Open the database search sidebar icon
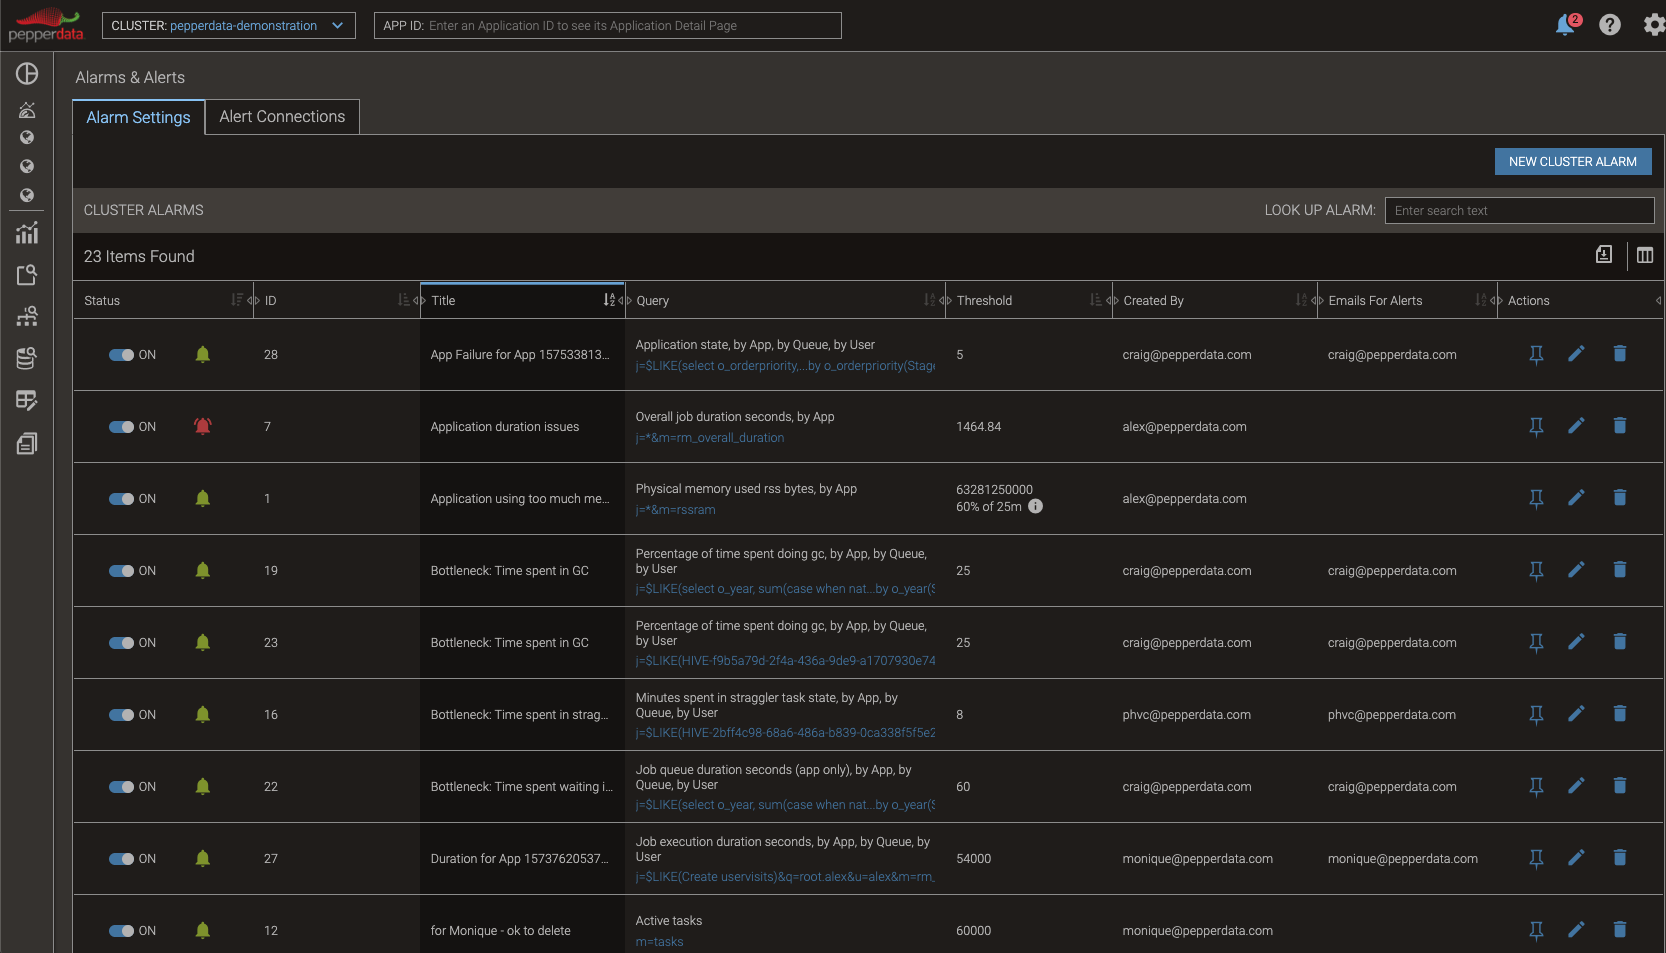 pyautogui.click(x=27, y=358)
